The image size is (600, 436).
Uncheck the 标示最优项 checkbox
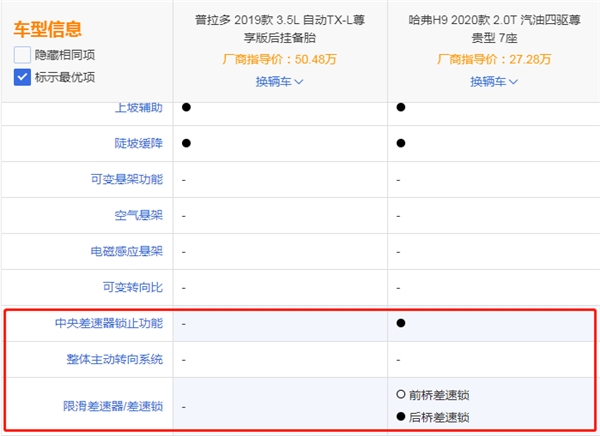pos(22,77)
